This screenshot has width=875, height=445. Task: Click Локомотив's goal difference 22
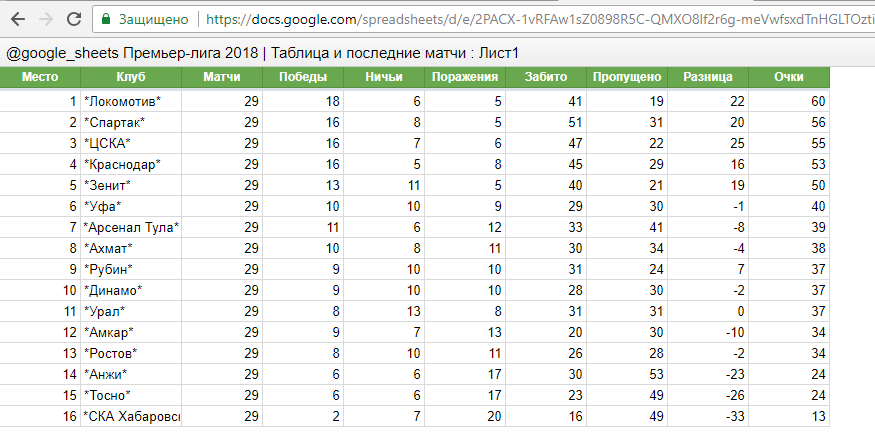point(708,101)
